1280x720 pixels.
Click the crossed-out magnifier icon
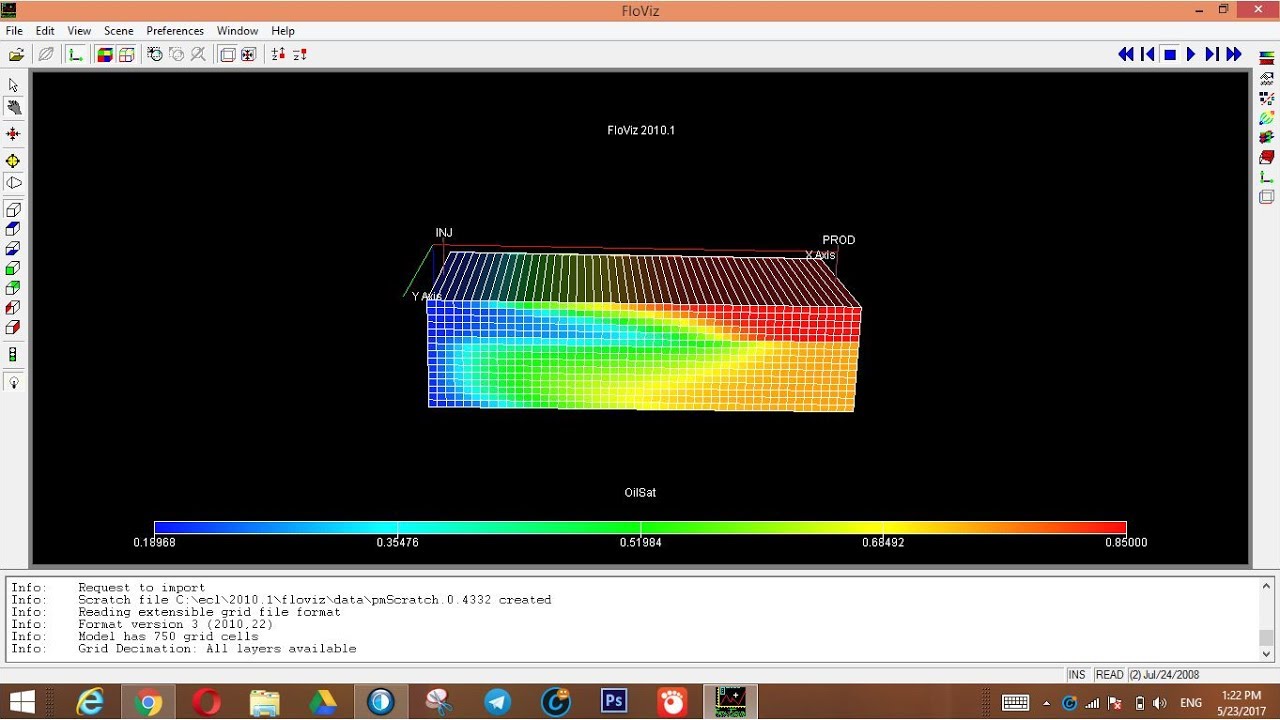click(198, 54)
